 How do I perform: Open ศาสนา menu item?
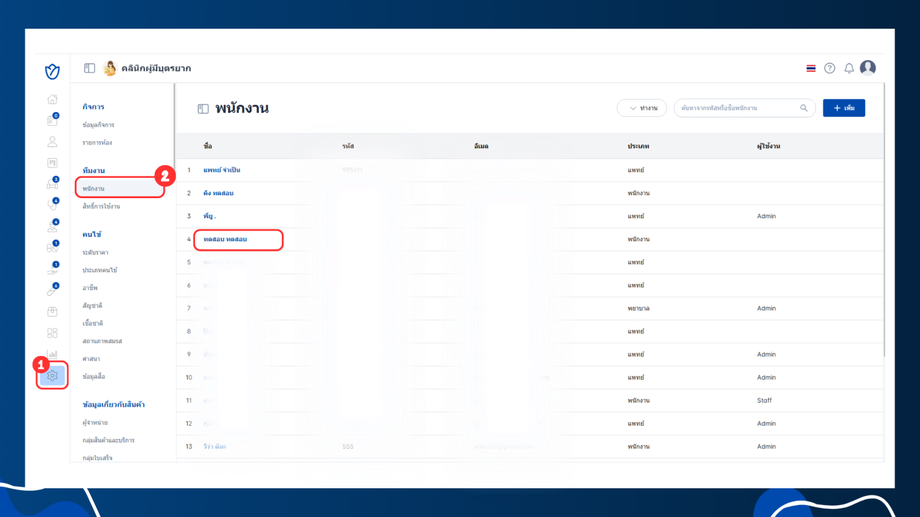pos(91,359)
